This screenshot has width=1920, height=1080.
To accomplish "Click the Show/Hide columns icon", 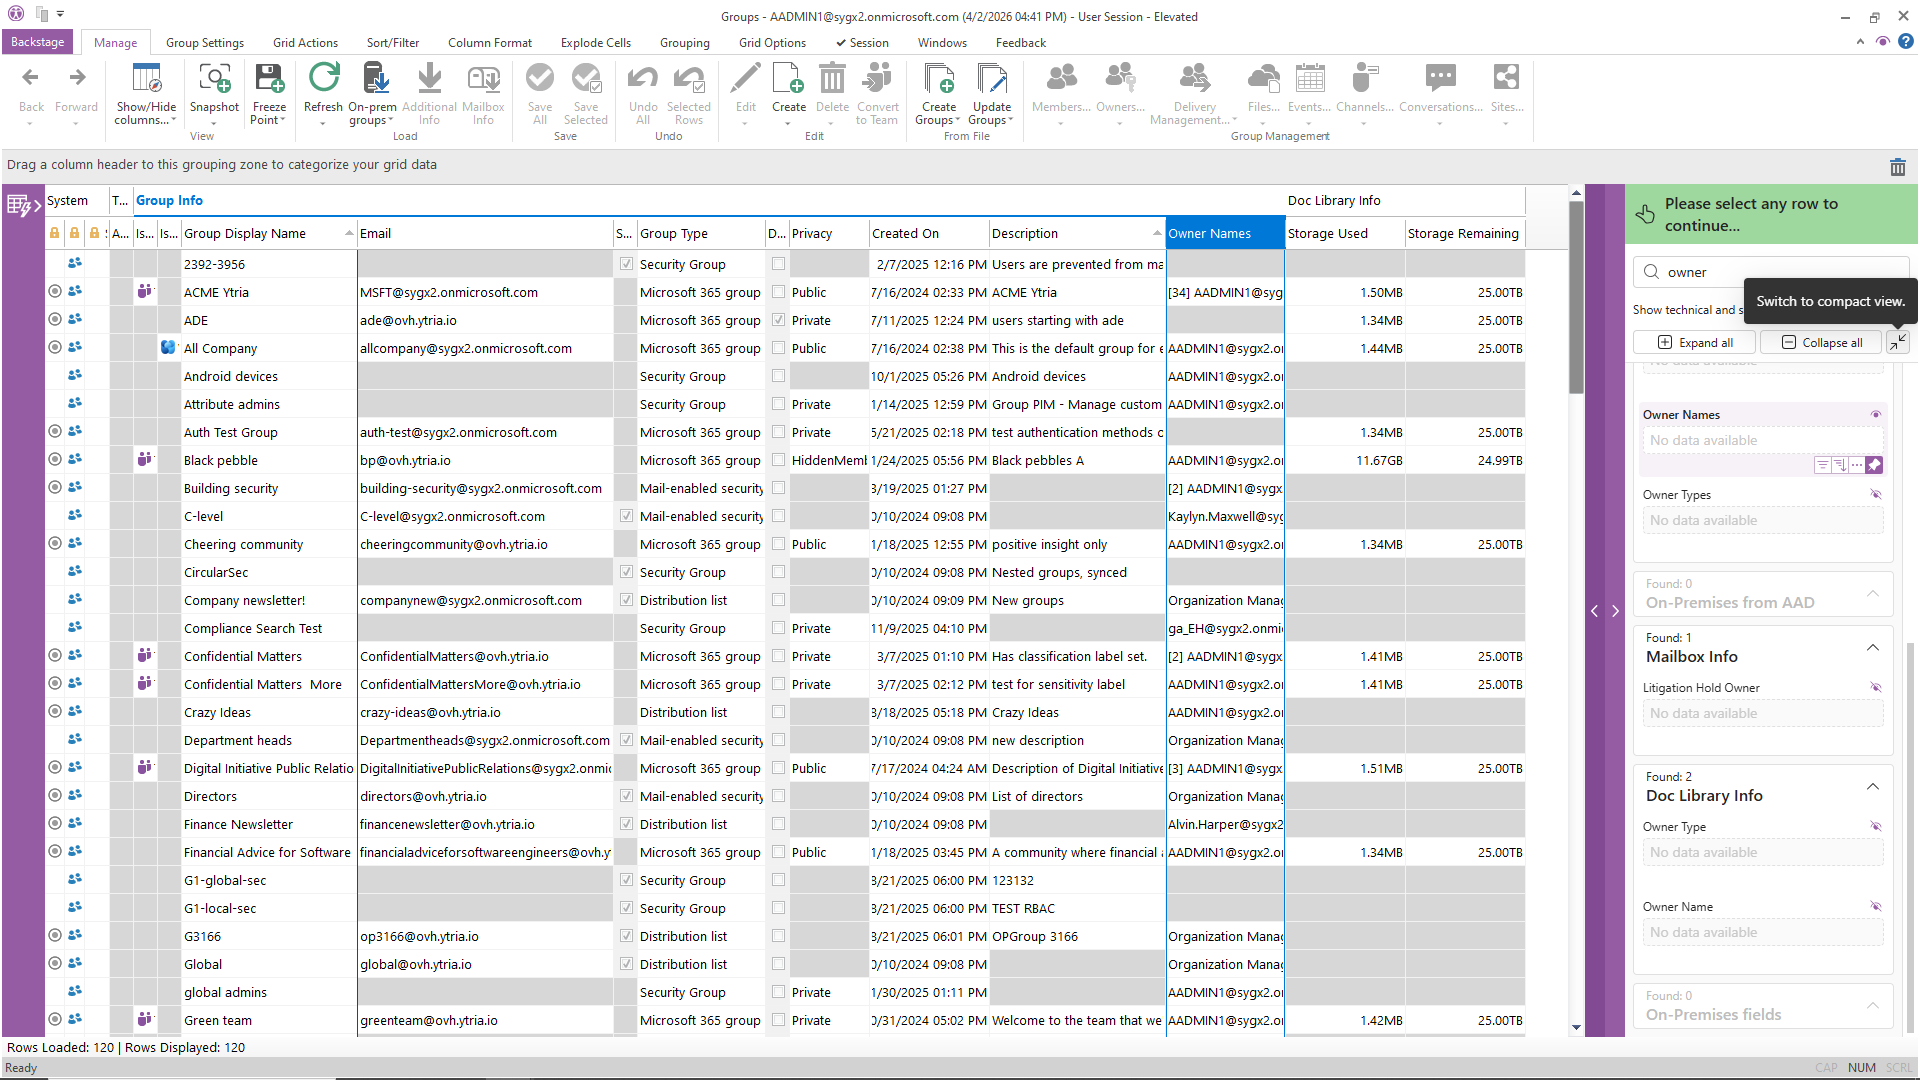I will pyautogui.click(x=146, y=78).
